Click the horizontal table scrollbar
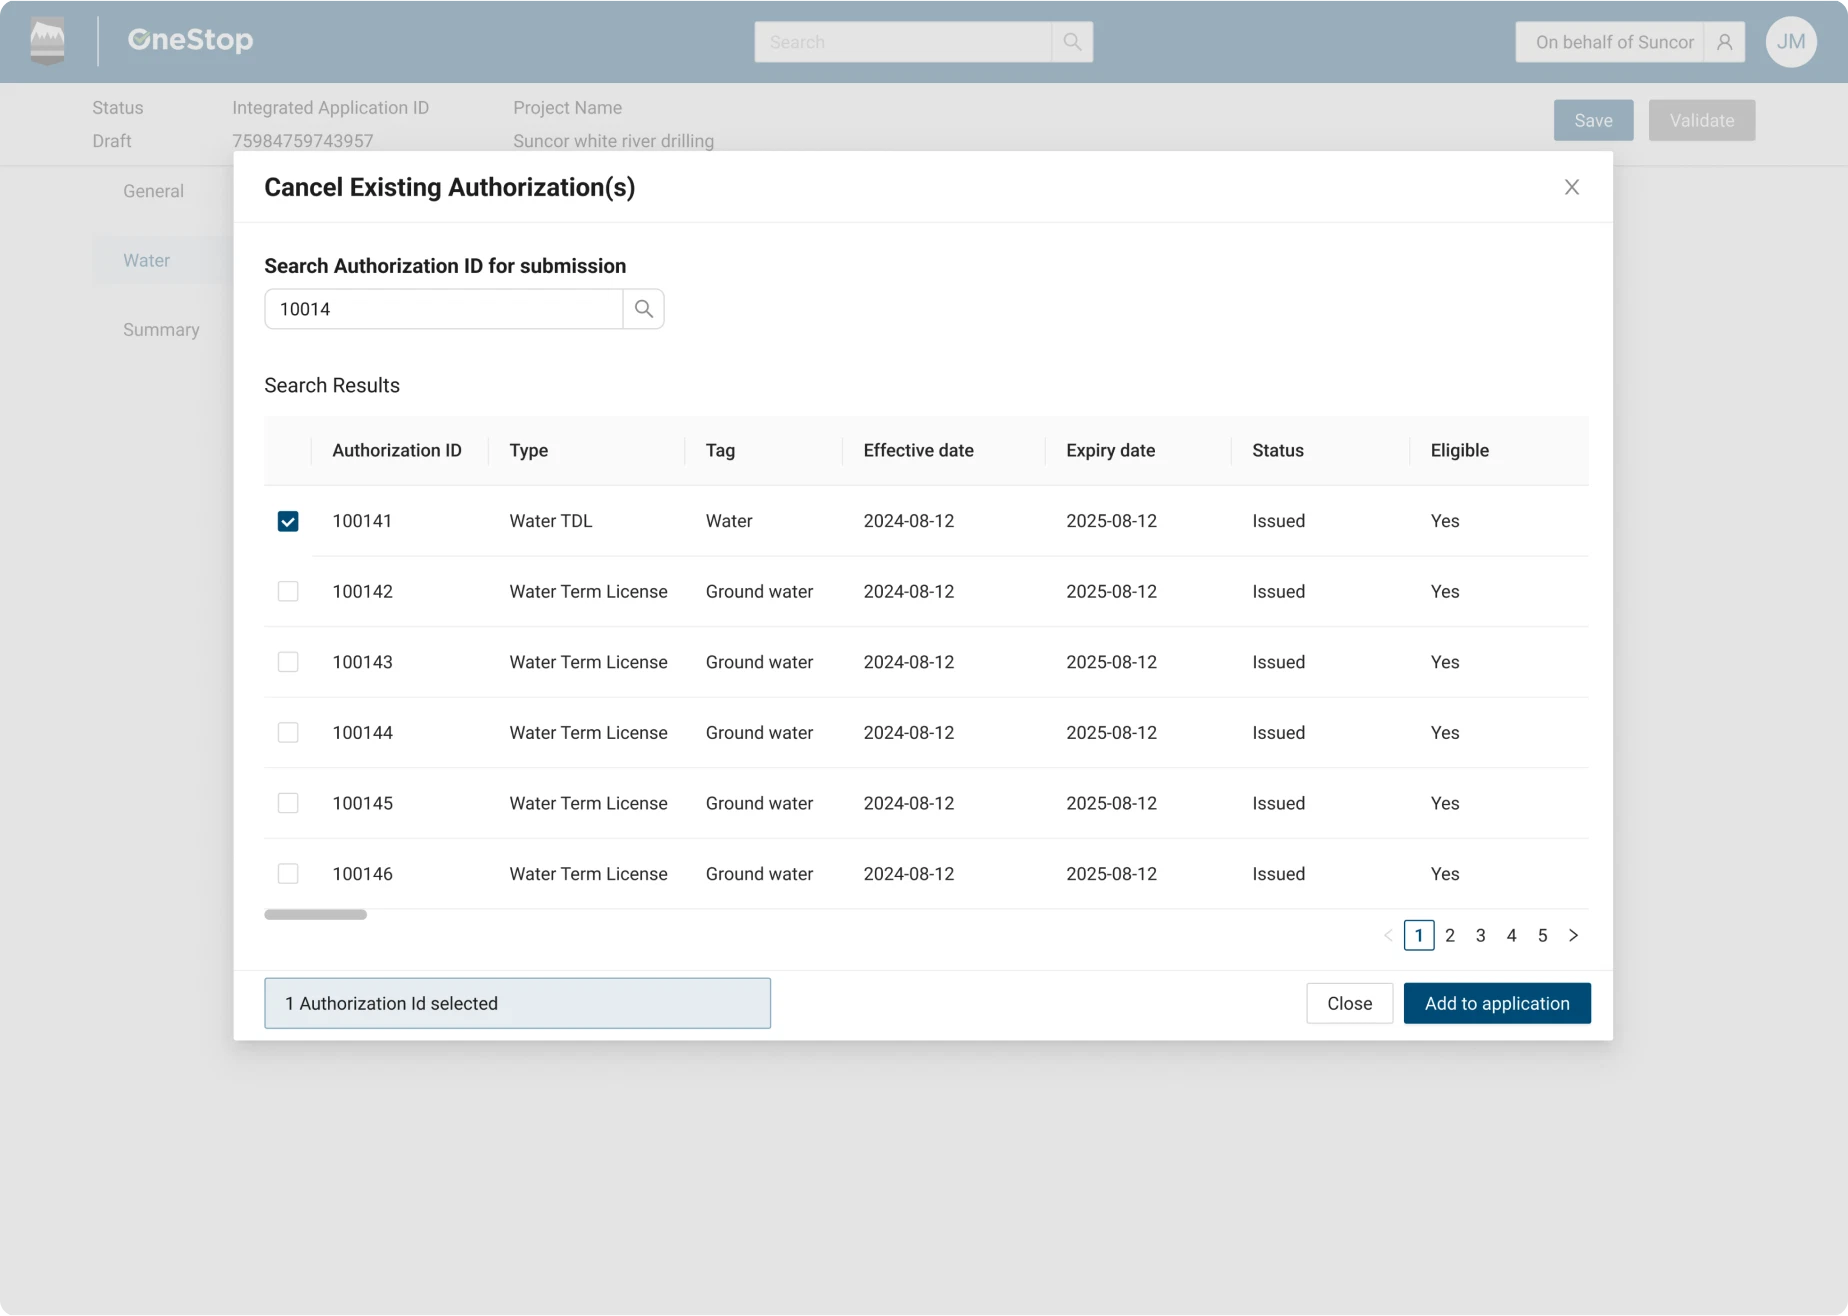Image resolution: width=1848 pixels, height=1316 pixels. pyautogui.click(x=316, y=914)
